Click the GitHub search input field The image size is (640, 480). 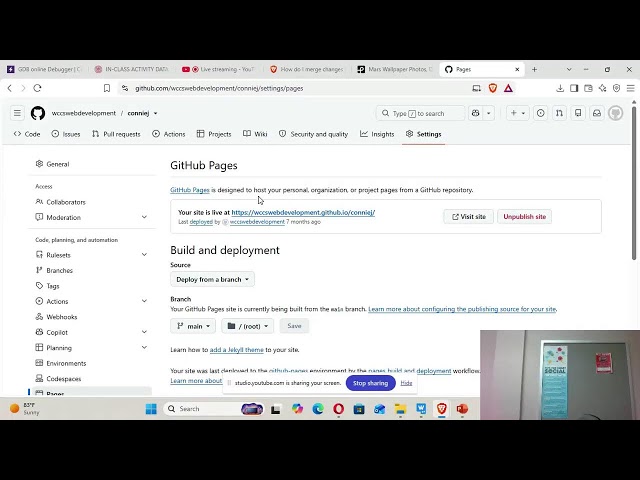420,113
